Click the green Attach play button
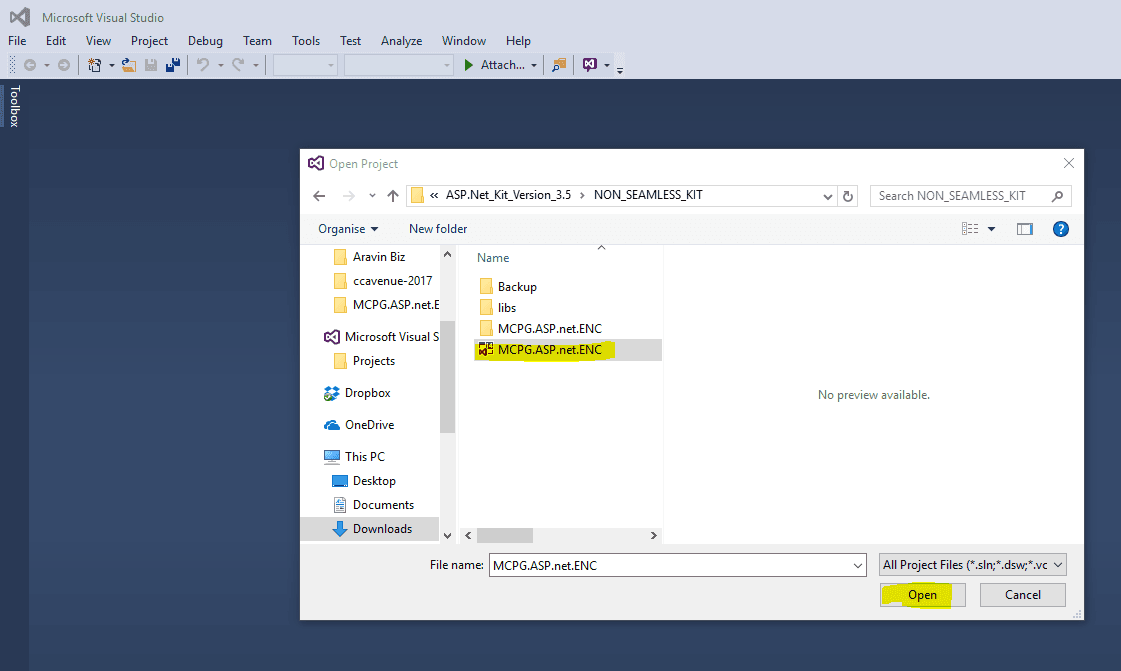This screenshot has height=671, width=1121. (469, 65)
